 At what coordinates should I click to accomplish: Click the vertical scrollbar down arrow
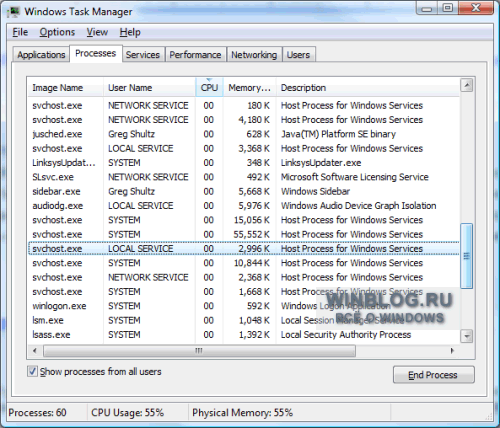pyautogui.click(x=467, y=336)
